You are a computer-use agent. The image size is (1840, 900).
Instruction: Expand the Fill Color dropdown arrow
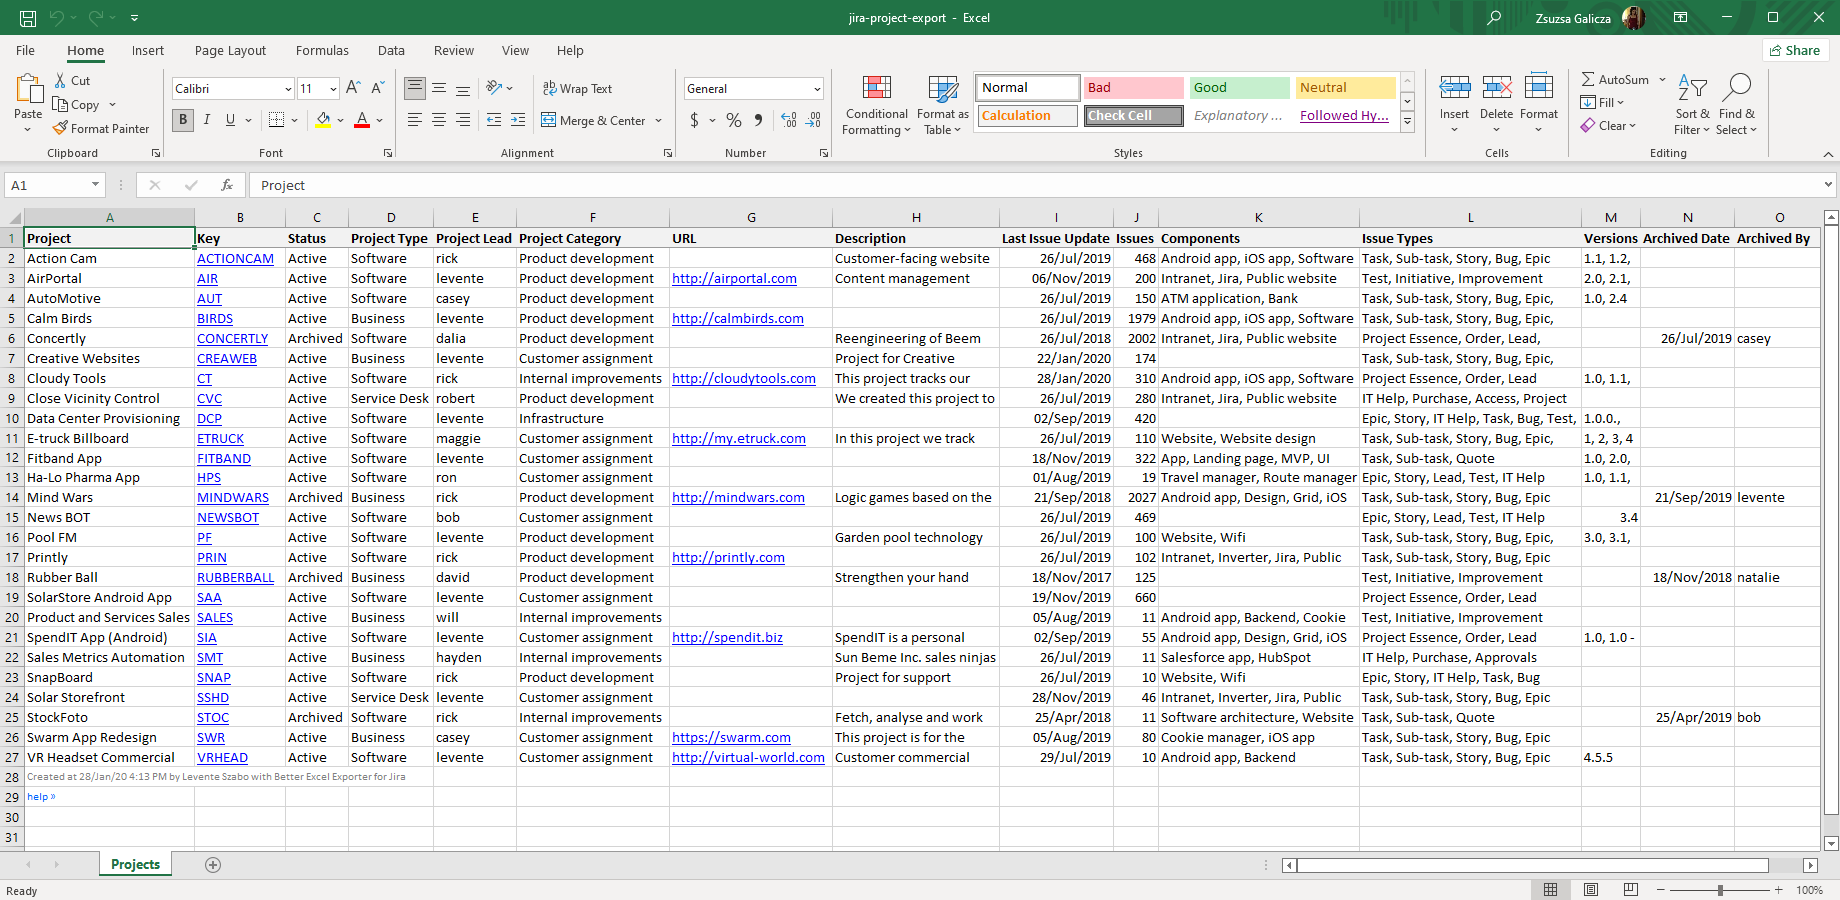pos(338,120)
